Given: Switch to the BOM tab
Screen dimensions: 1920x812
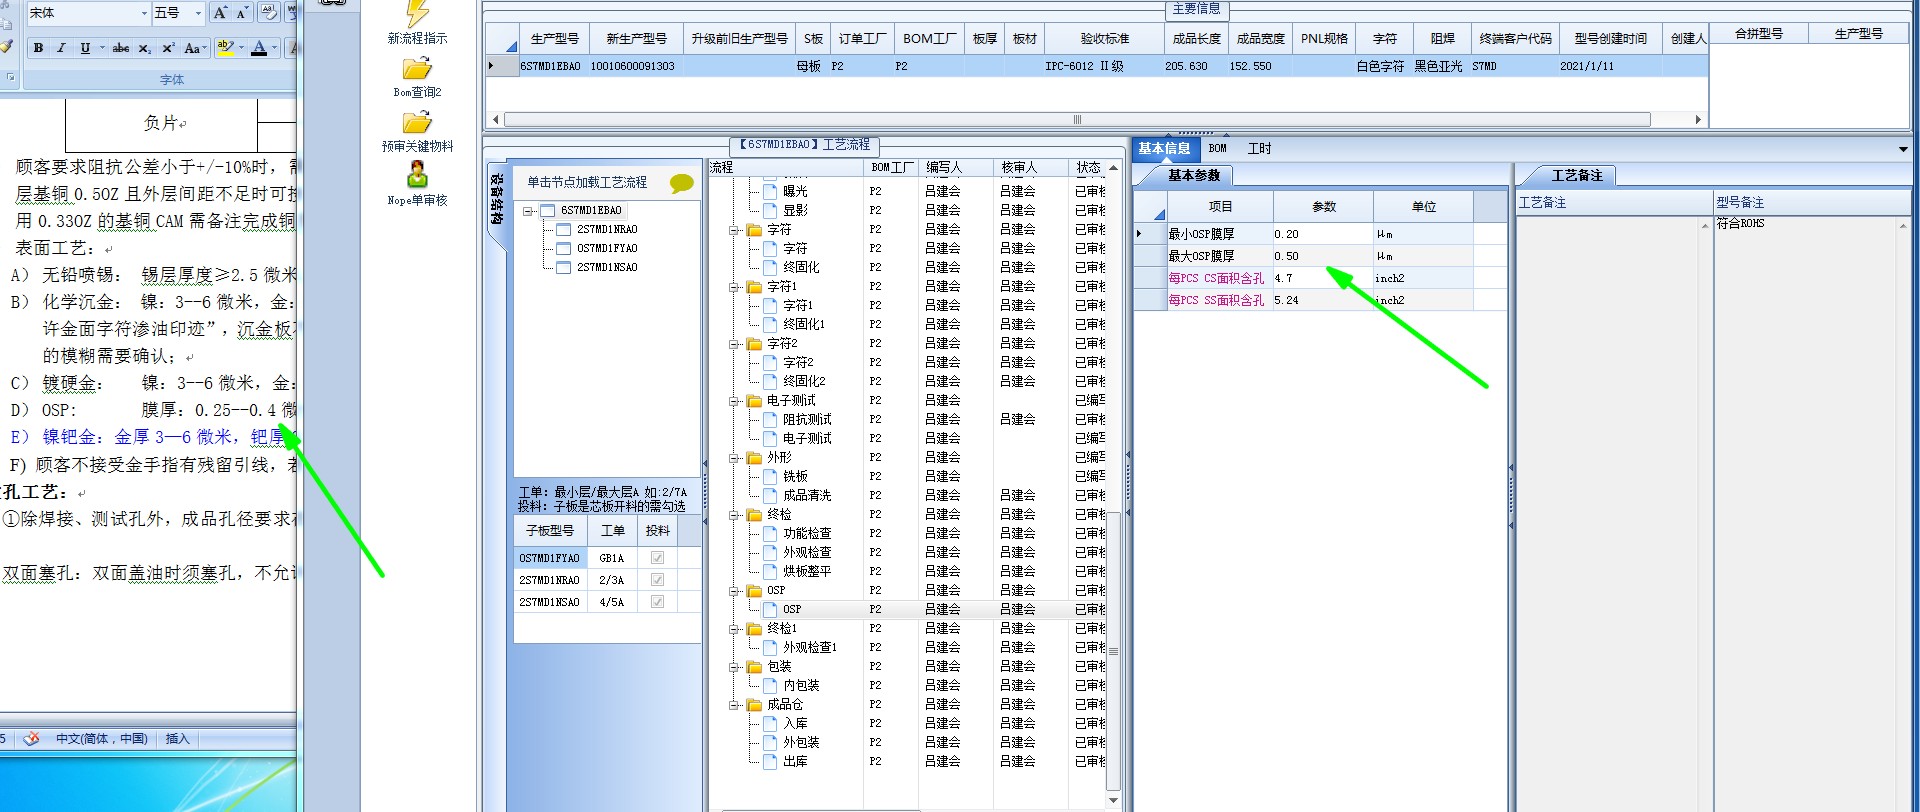Looking at the screenshot, I should (1217, 149).
